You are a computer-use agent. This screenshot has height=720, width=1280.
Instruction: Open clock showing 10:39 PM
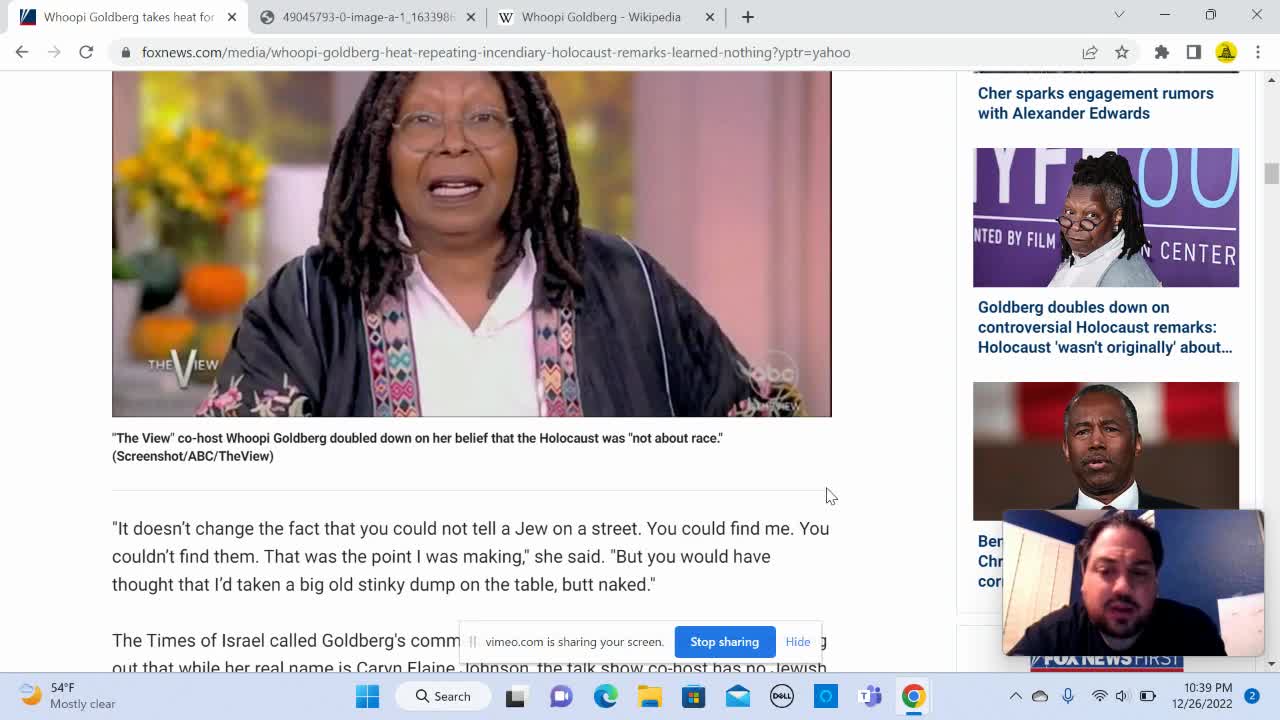[x=1204, y=696]
